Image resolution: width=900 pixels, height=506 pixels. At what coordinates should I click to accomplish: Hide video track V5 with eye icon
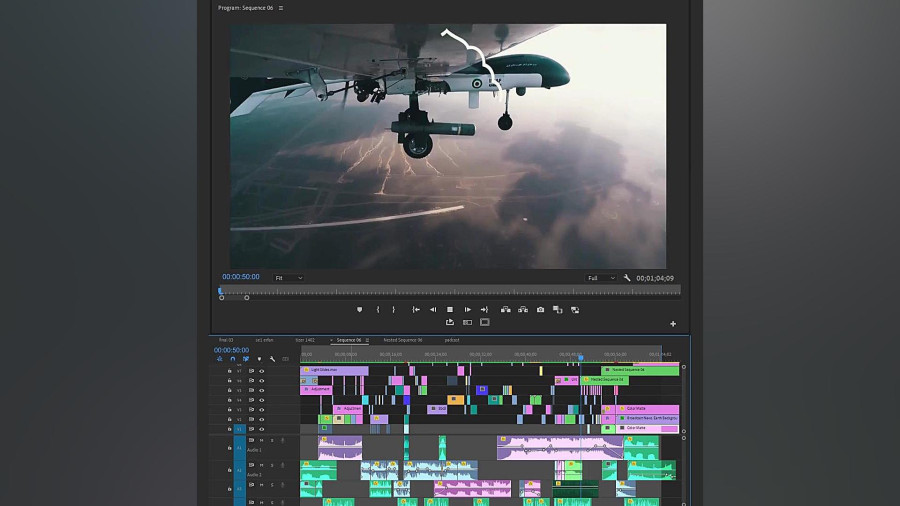(x=262, y=391)
